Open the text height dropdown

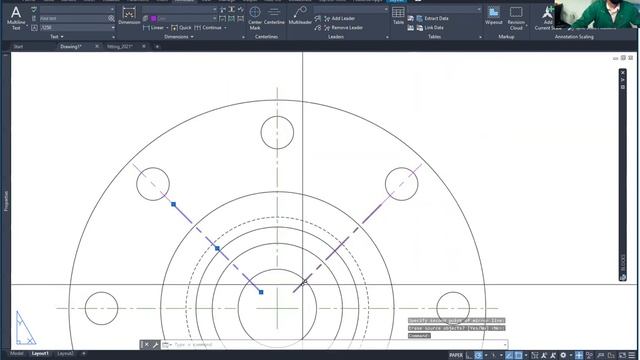click(113, 28)
